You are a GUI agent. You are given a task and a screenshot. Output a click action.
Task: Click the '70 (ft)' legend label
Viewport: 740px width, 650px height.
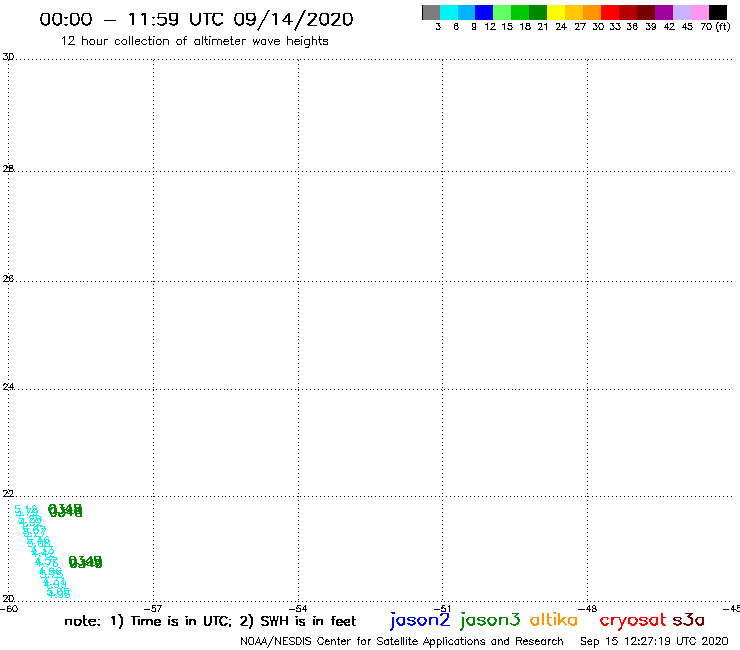[715, 27]
